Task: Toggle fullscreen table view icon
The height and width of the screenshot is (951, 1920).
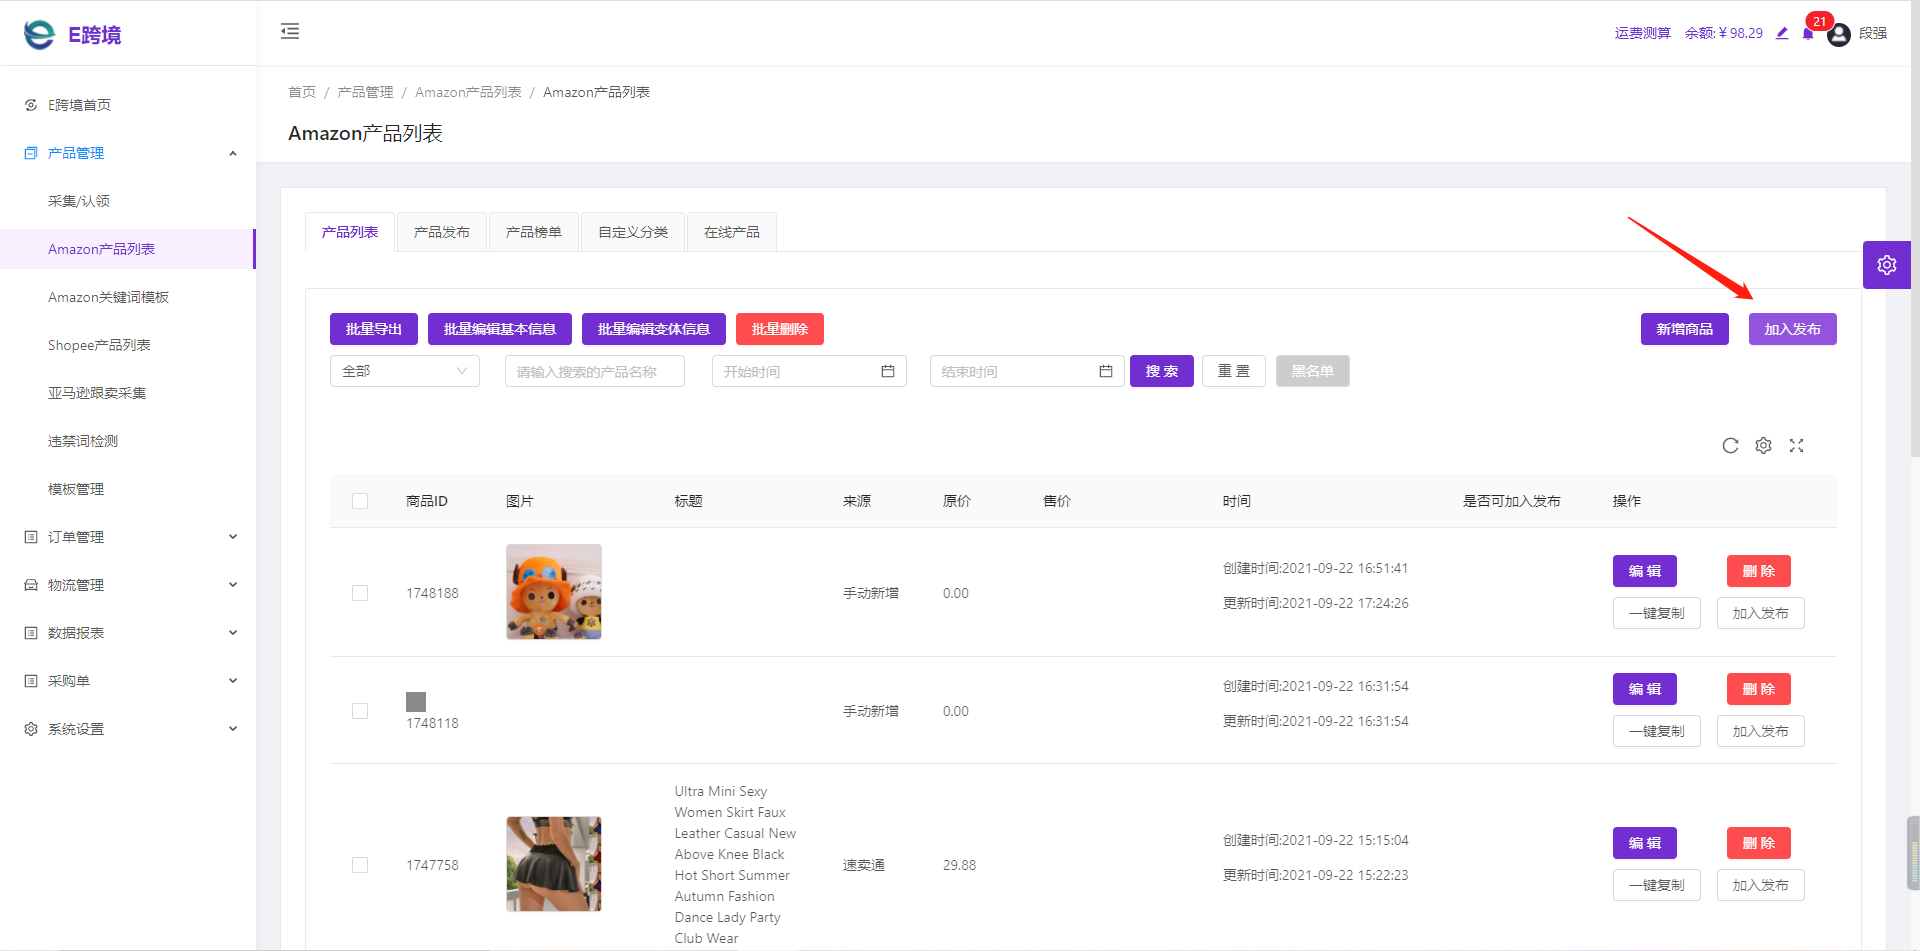Action: click(1796, 446)
